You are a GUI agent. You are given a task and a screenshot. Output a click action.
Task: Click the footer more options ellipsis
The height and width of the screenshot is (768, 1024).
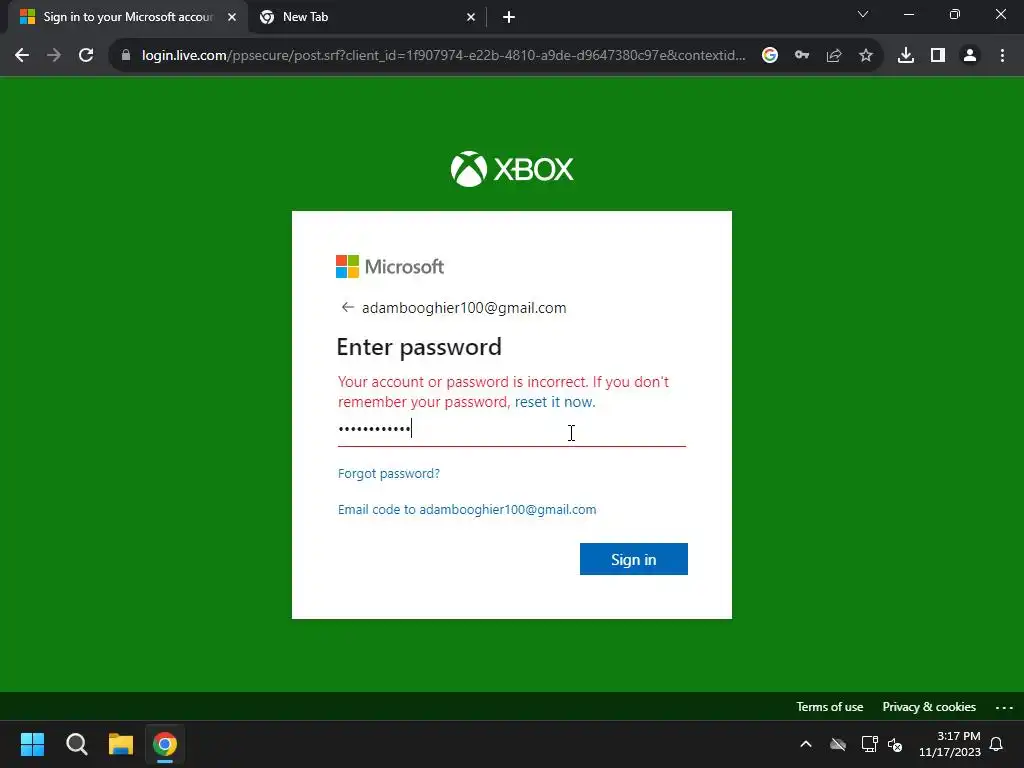pos(1004,707)
